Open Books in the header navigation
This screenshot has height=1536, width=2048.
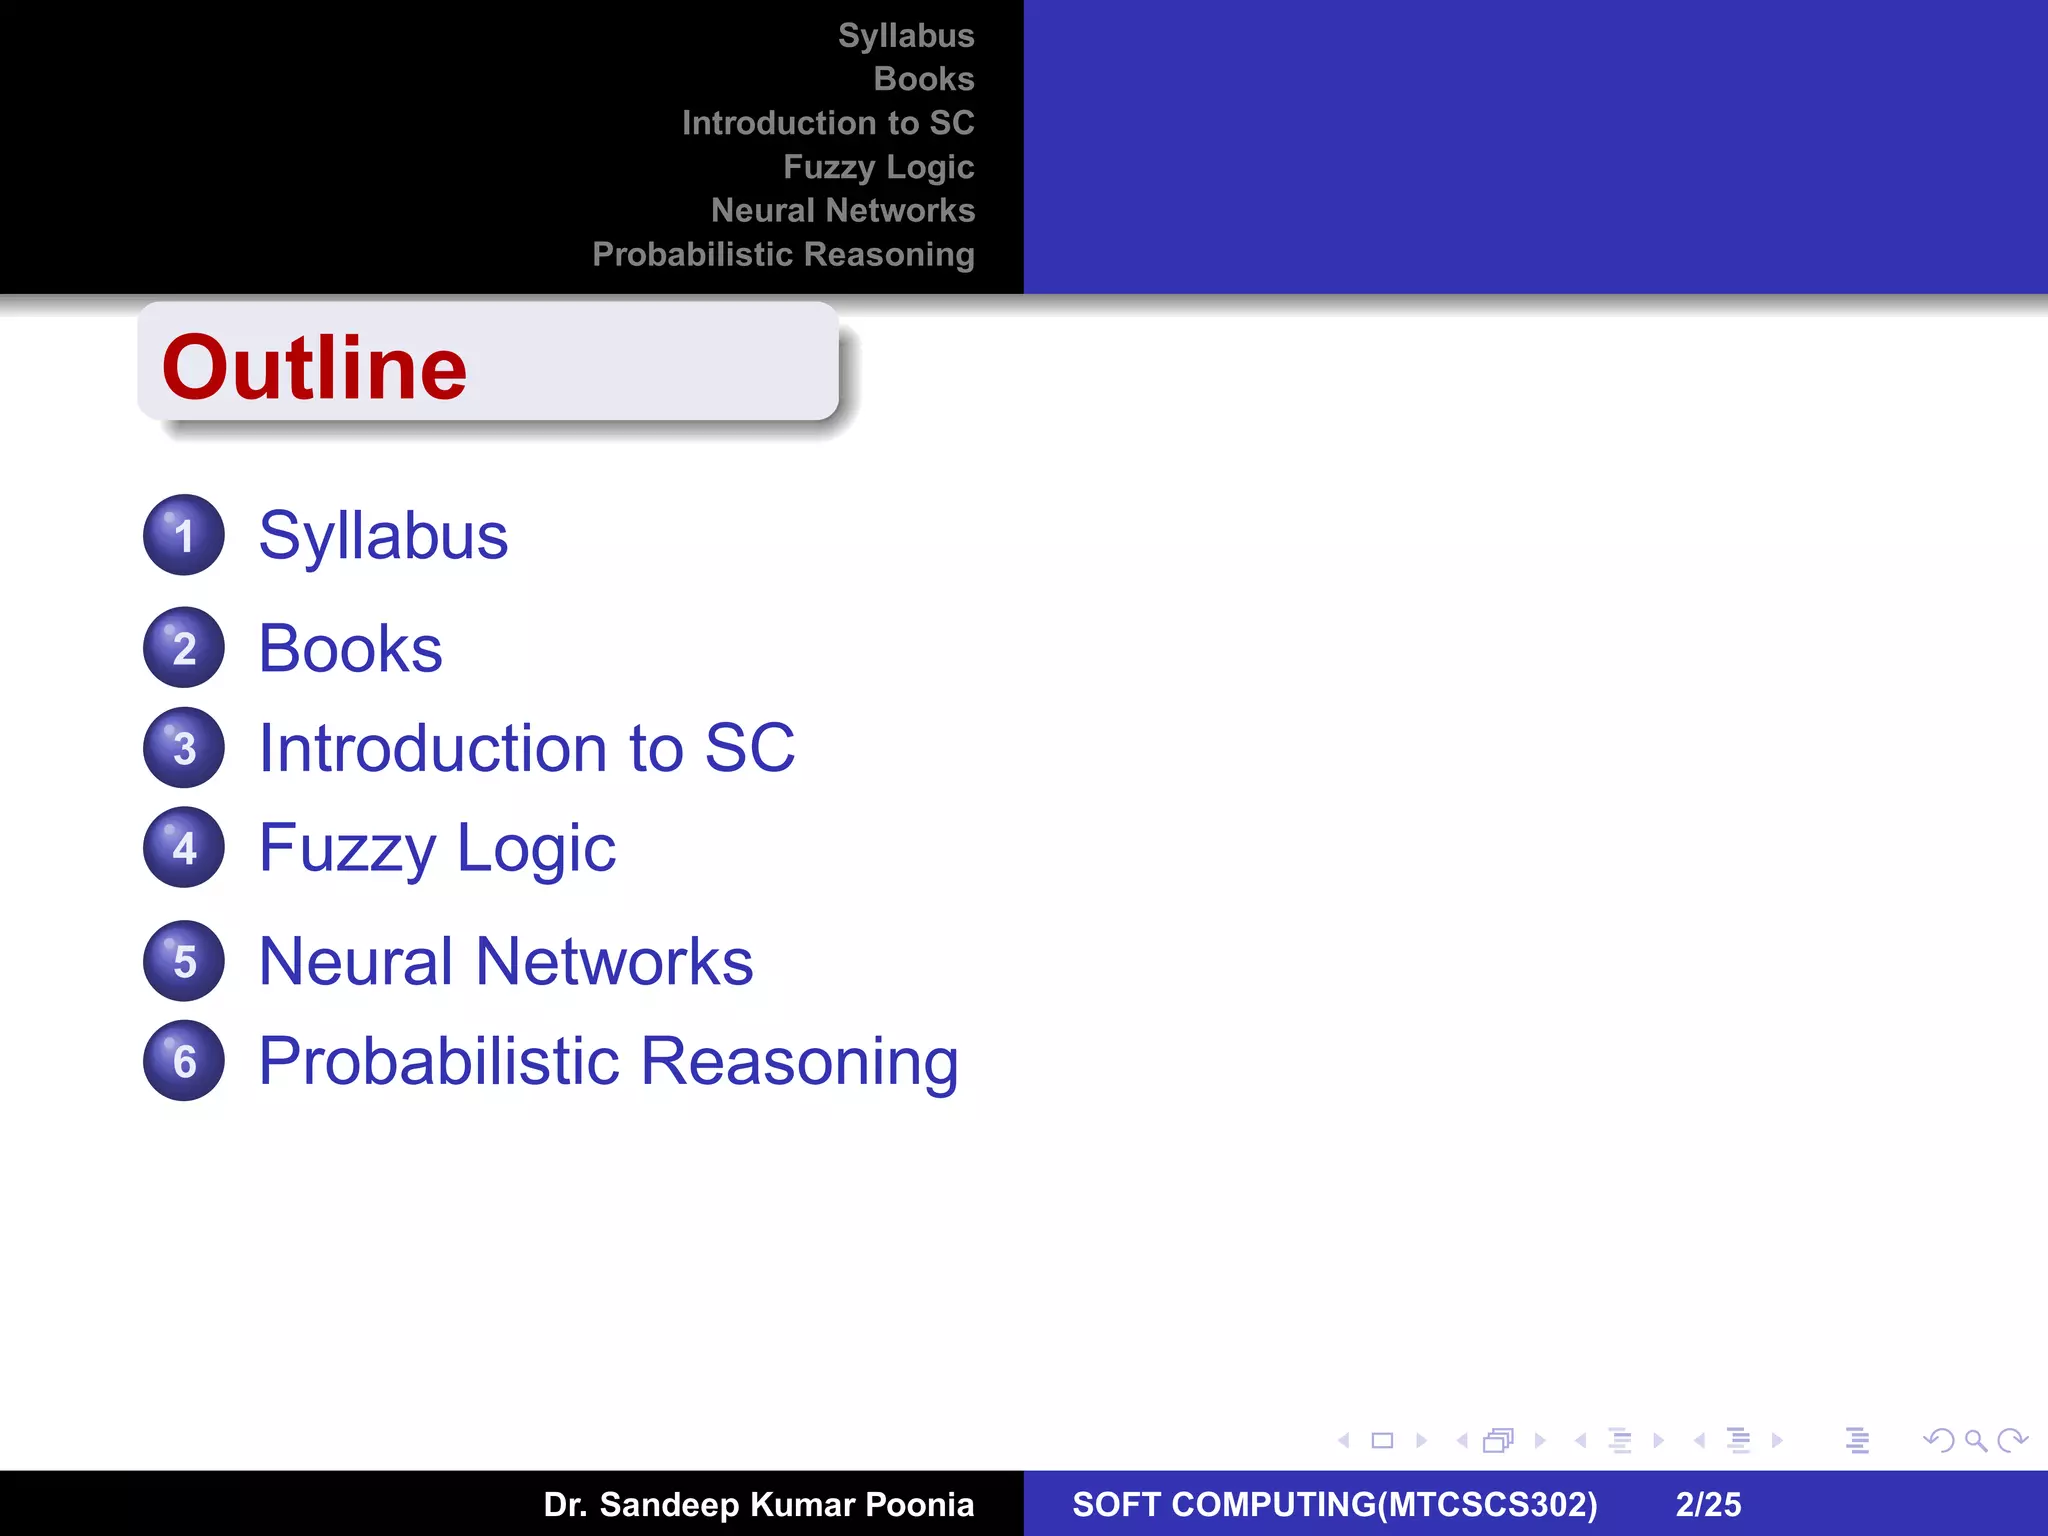coord(924,79)
